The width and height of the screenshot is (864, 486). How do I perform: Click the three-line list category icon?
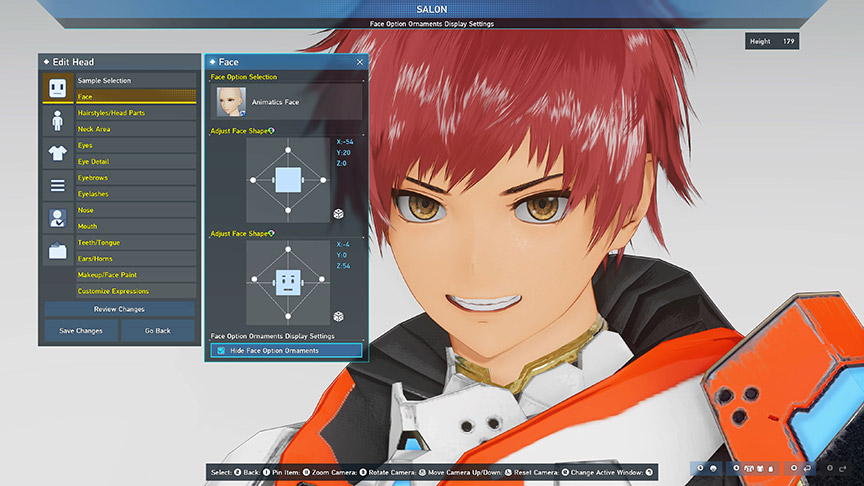point(57,185)
